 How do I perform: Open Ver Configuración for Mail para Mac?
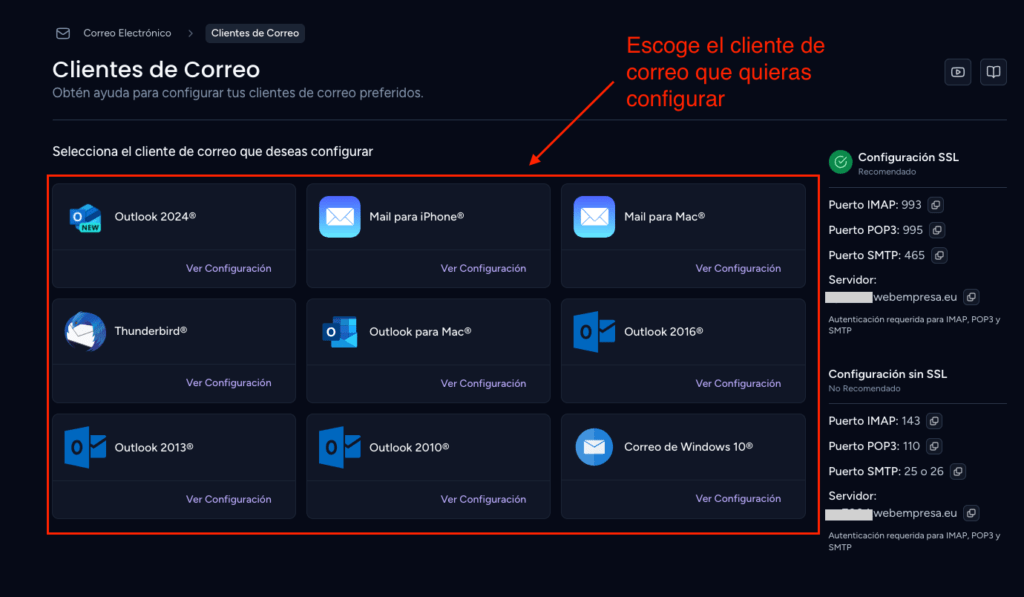[738, 268]
